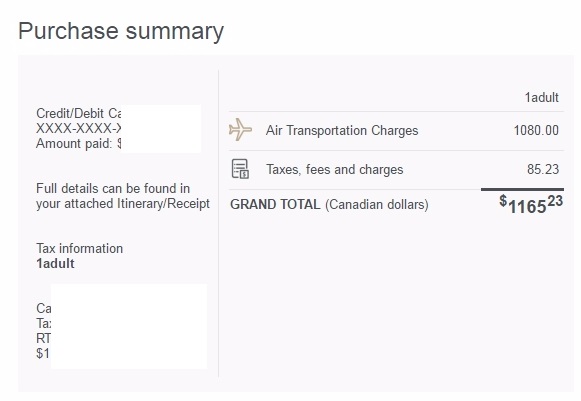Select the Taxes, fees and charges label

click(335, 169)
